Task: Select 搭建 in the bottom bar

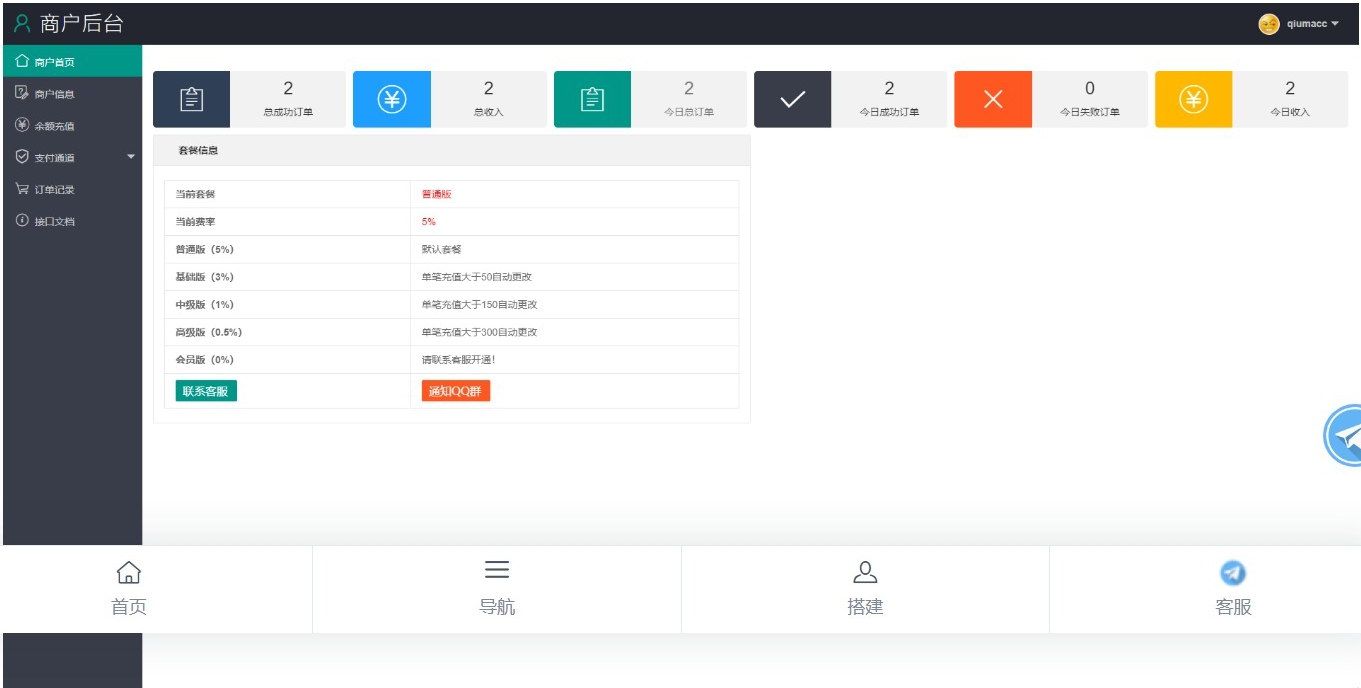Action: 865,589
